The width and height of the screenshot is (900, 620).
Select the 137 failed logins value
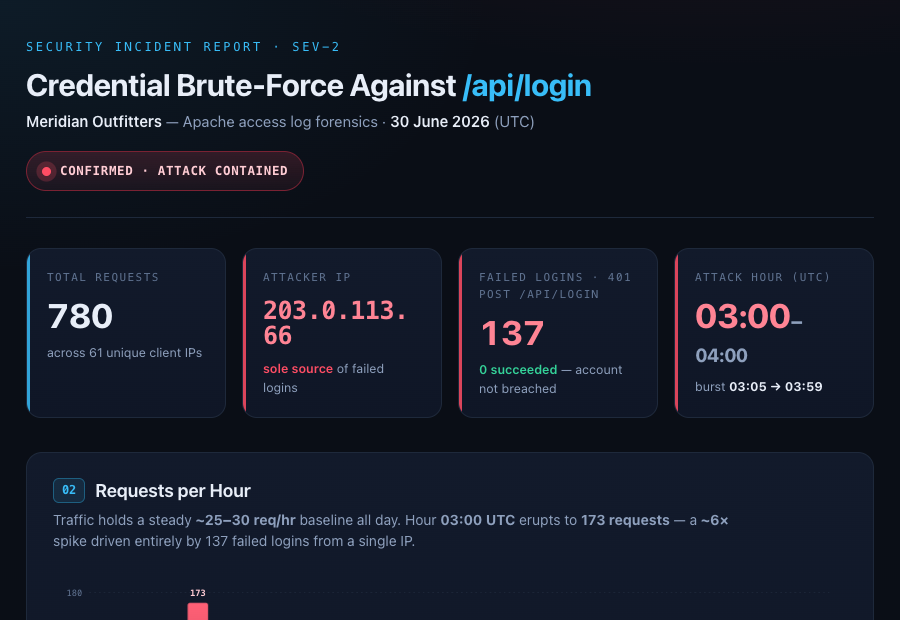(x=512, y=333)
